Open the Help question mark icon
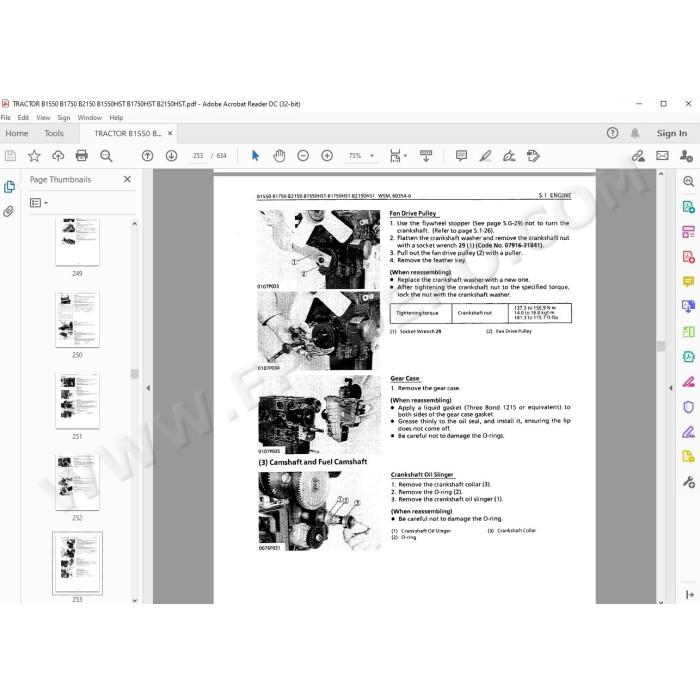Viewport: 700px width, 700px height. coord(612,133)
